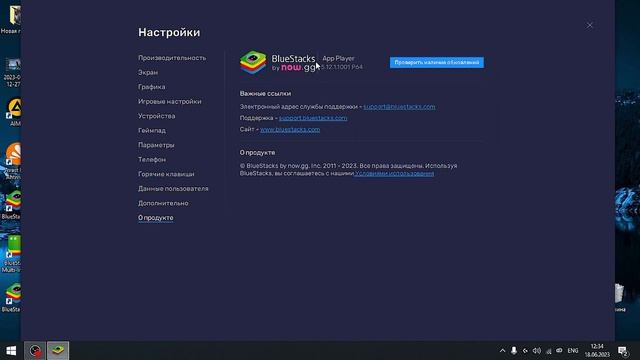
Task: Select the AIMP desktop shortcut
Action: pyautogui.click(x=15, y=112)
